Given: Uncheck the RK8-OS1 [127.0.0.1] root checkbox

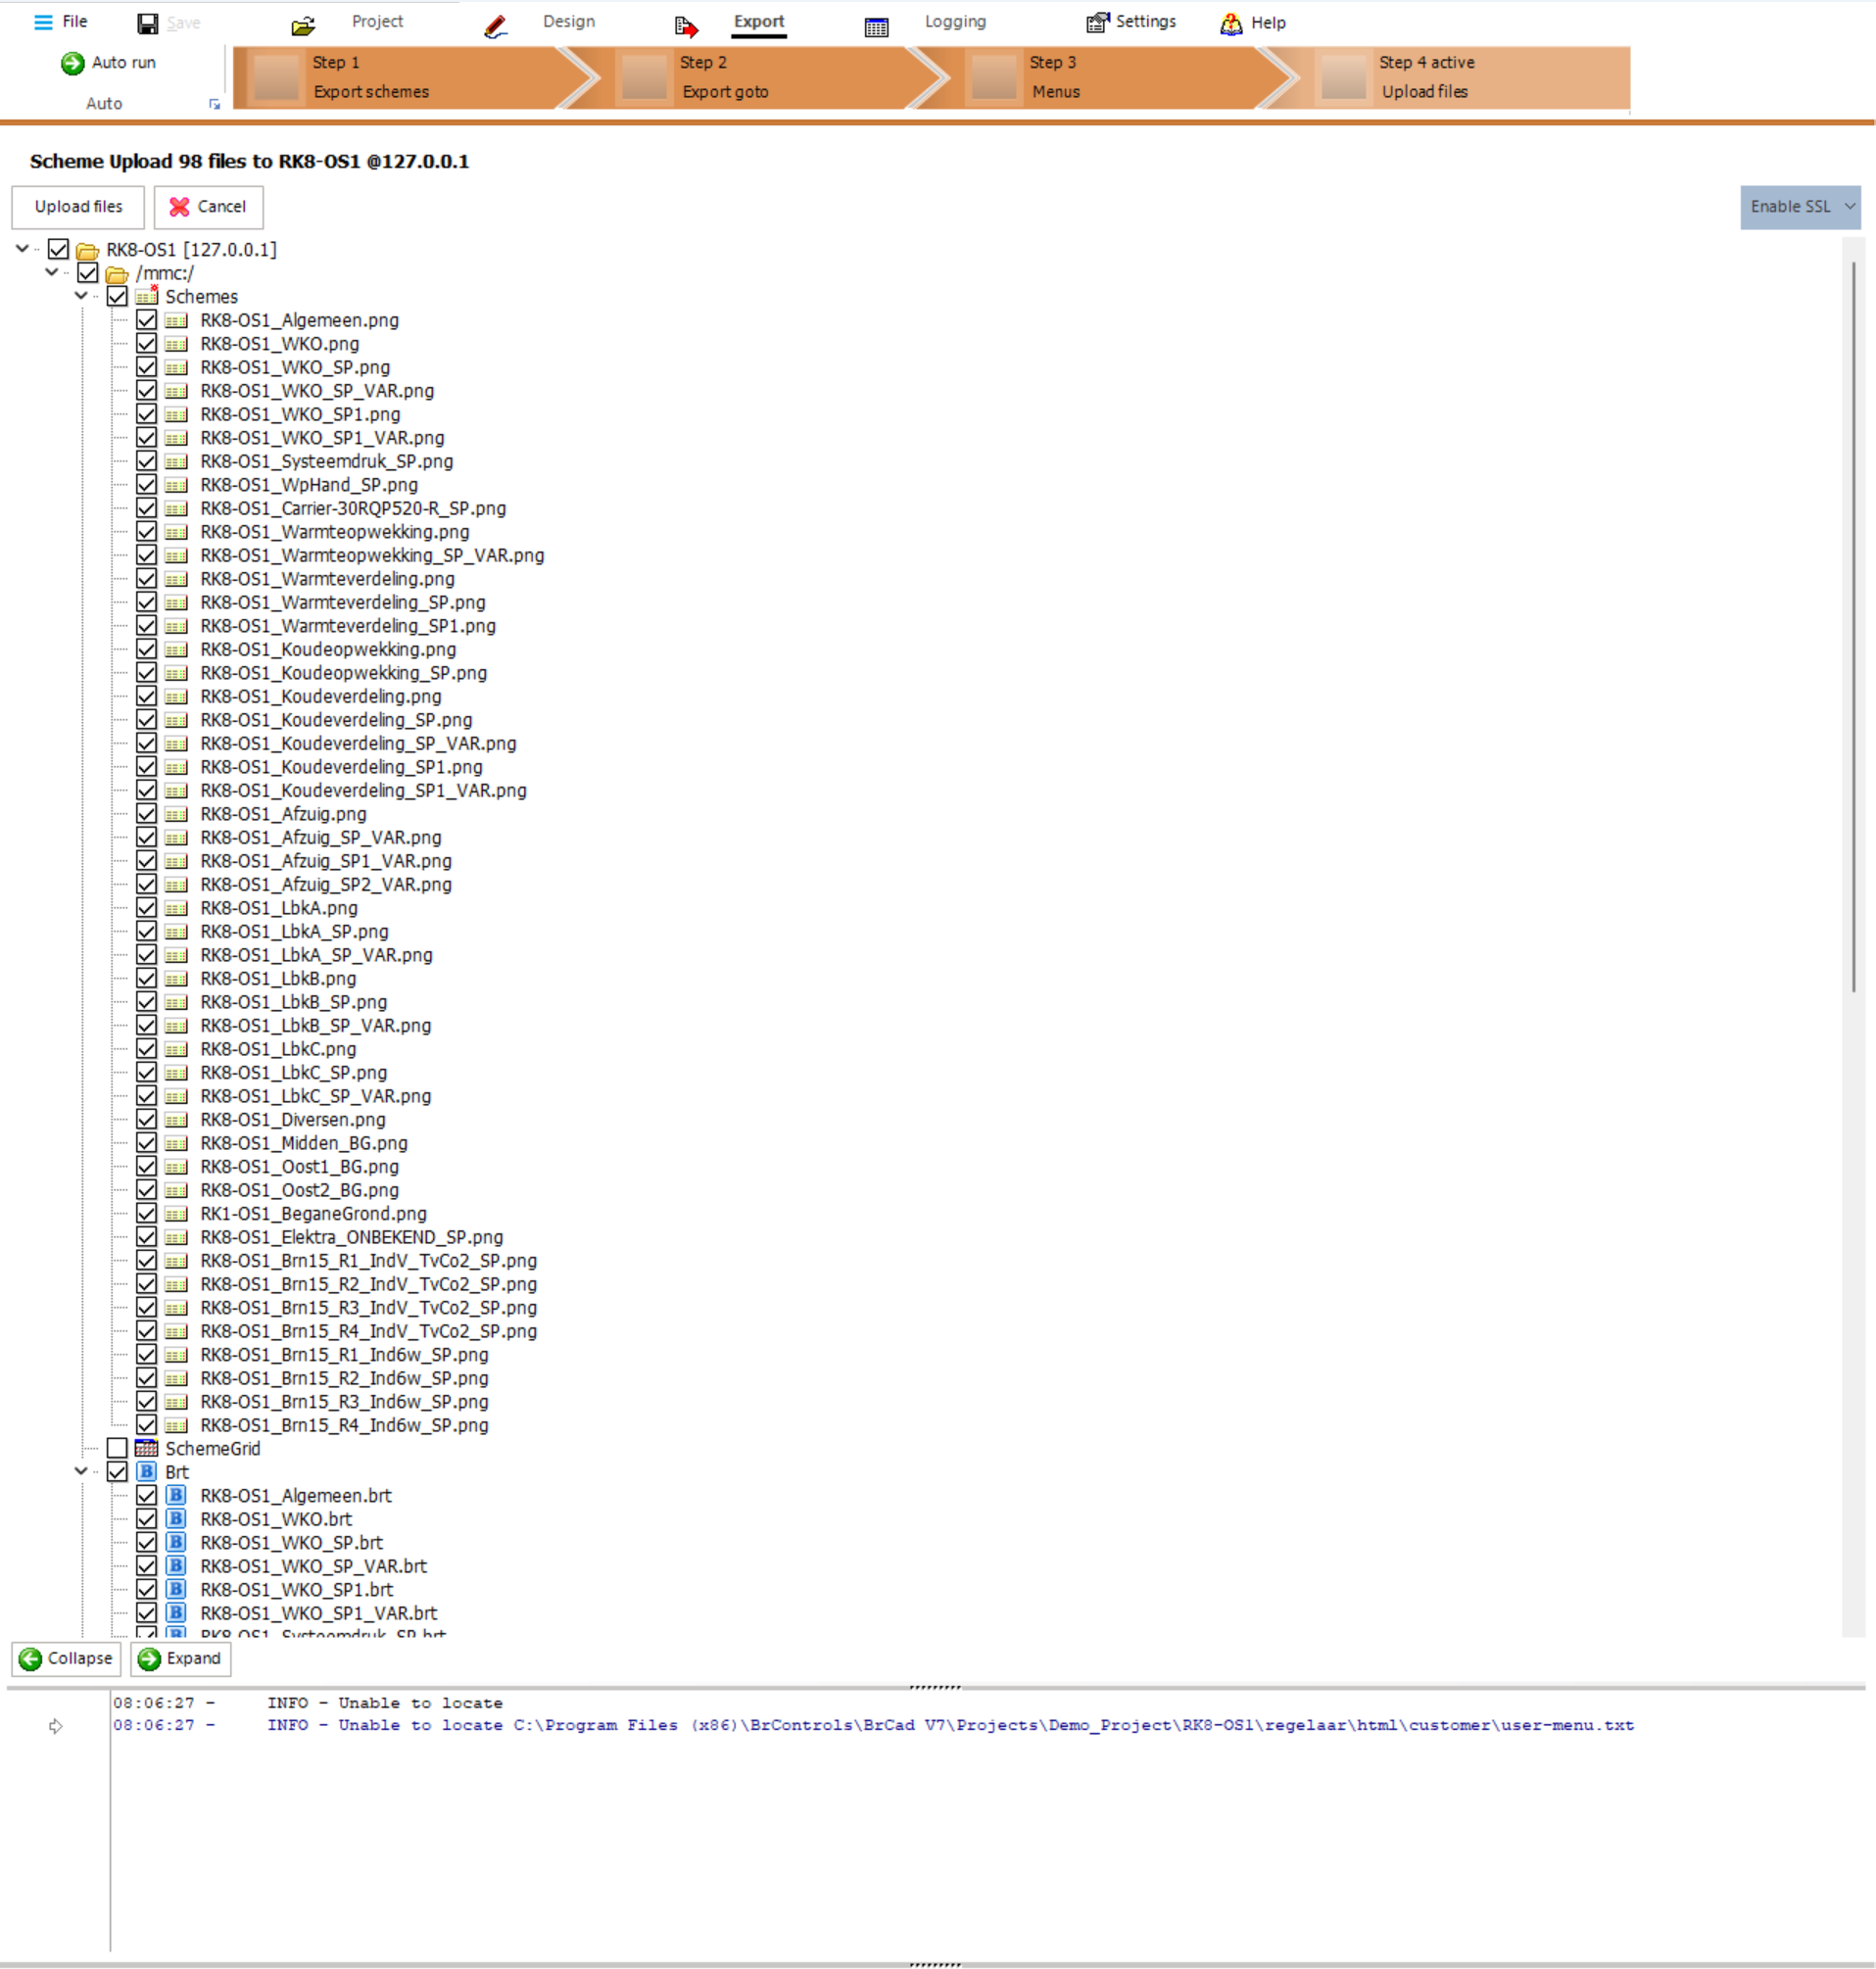Looking at the screenshot, I should (58, 249).
